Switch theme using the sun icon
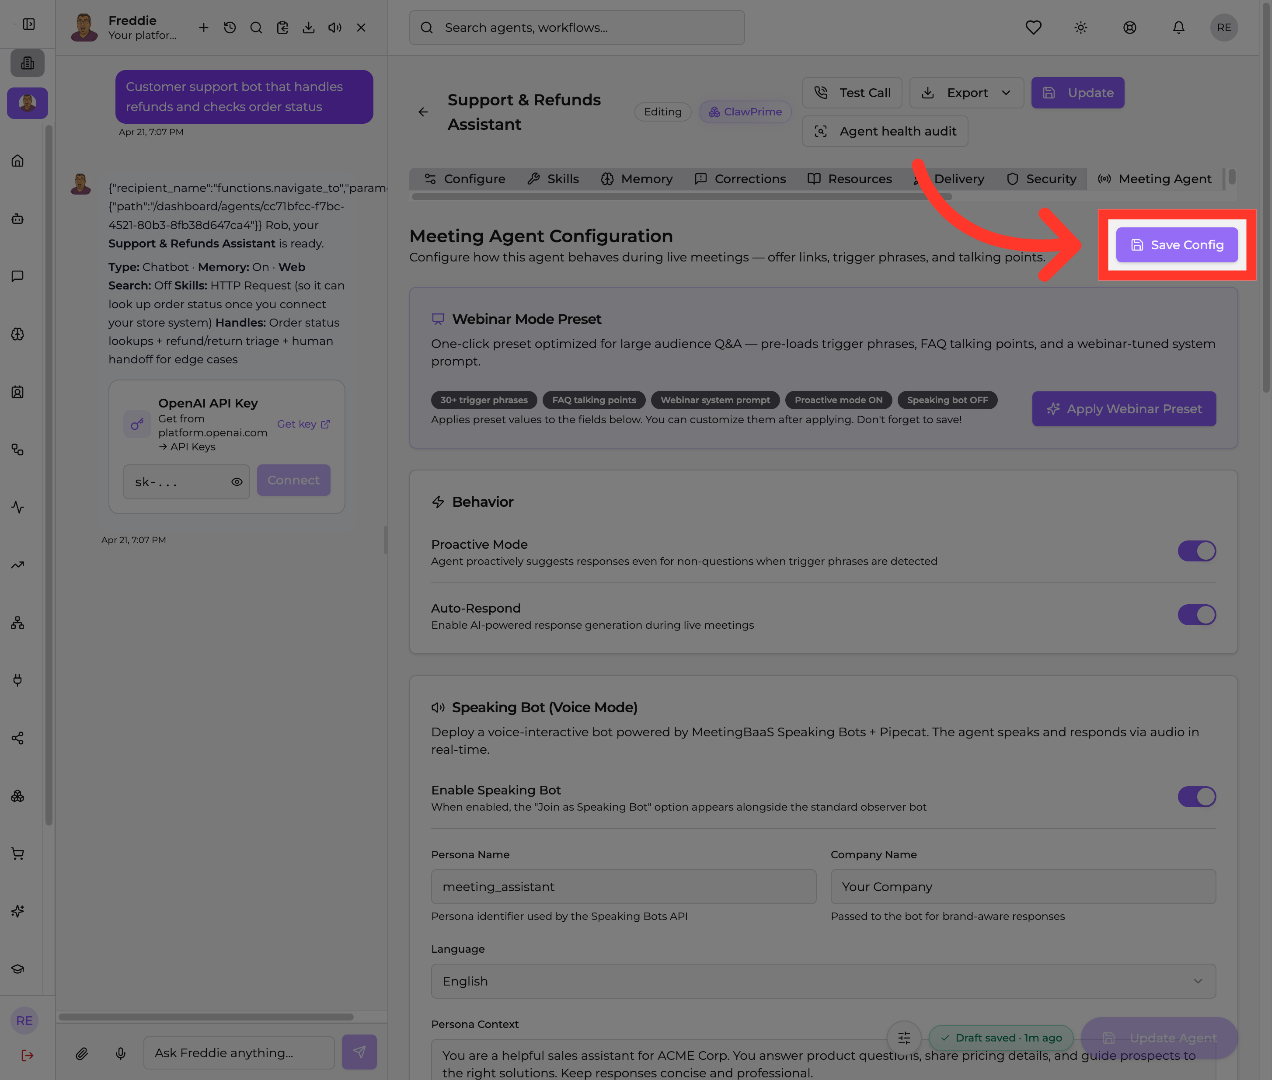This screenshot has height=1080, width=1272. (x=1081, y=28)
